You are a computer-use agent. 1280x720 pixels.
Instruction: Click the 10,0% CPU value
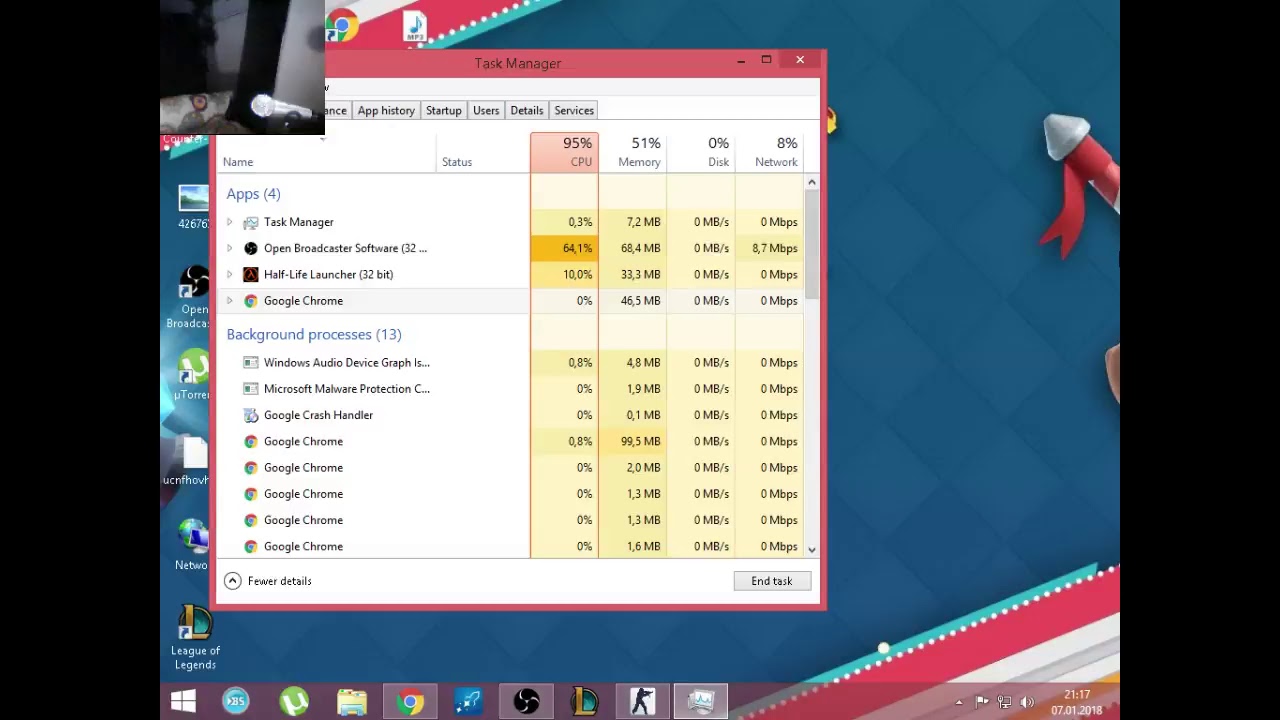[577, 274]
